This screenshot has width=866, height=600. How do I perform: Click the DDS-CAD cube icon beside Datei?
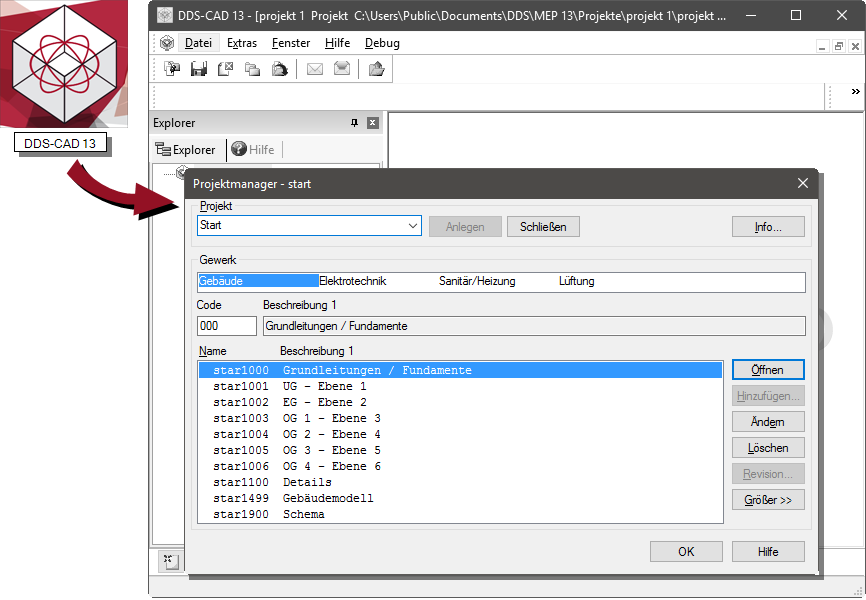(x=166, y=43)
